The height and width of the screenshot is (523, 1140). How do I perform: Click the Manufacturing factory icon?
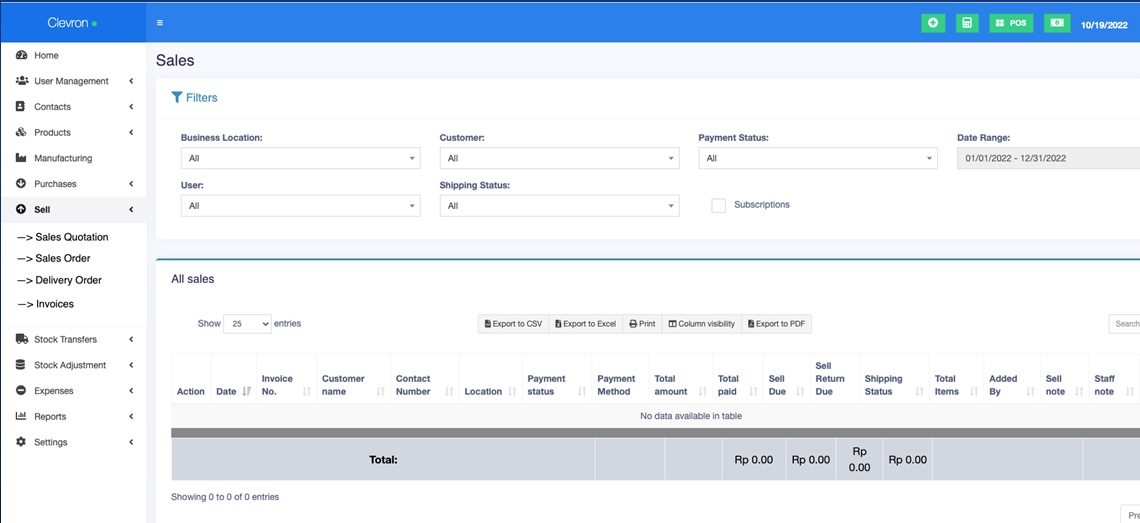(x=21, y=158)
